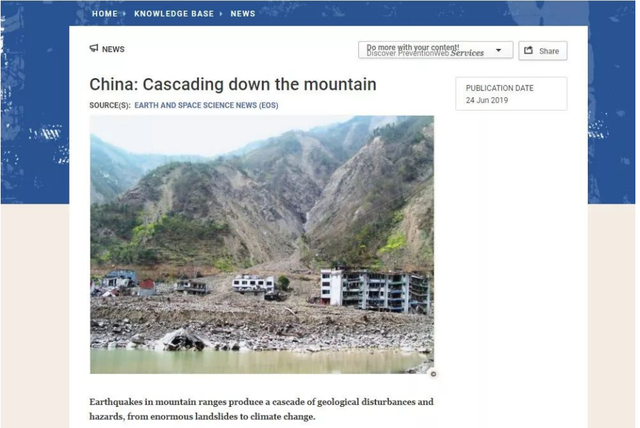Click the Share arrow icon
The height and width of the screenshot is (428, 640).
point(529,51)
